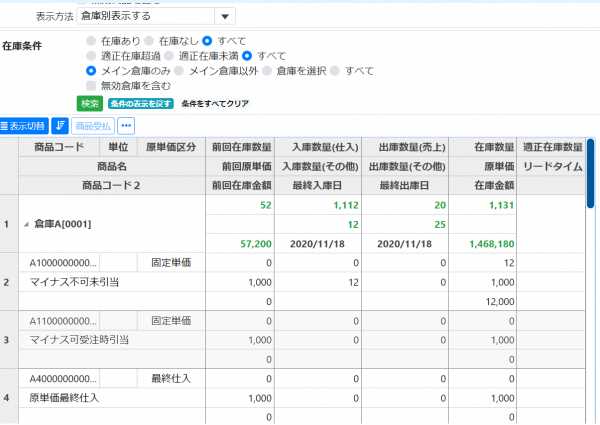Click the 商品受払 button
This screenshot has height=425, width=600.
[93, 126]
